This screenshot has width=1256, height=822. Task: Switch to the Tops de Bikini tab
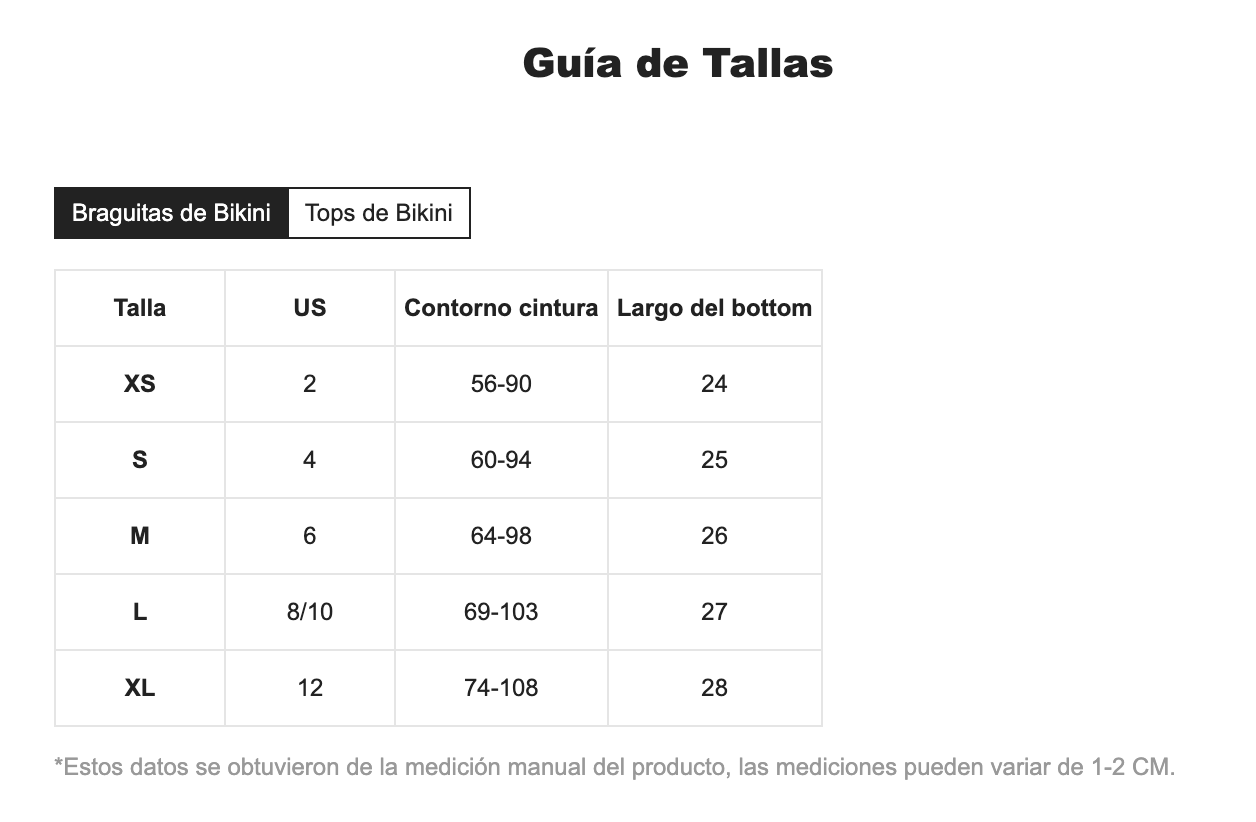click(379, 213)
